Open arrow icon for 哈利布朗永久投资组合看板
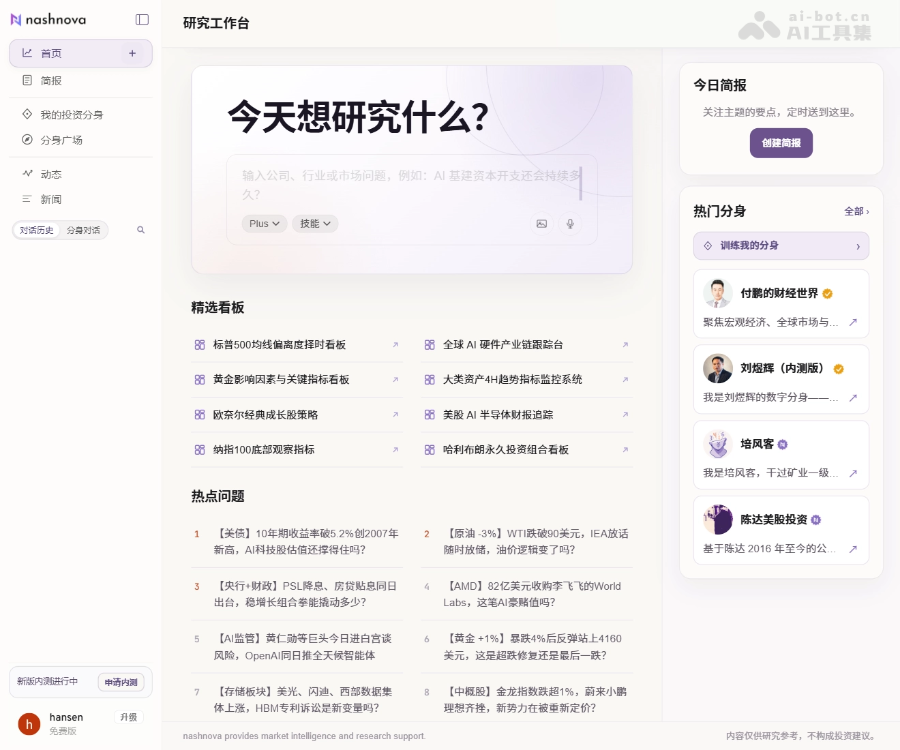 click(625, 450)
